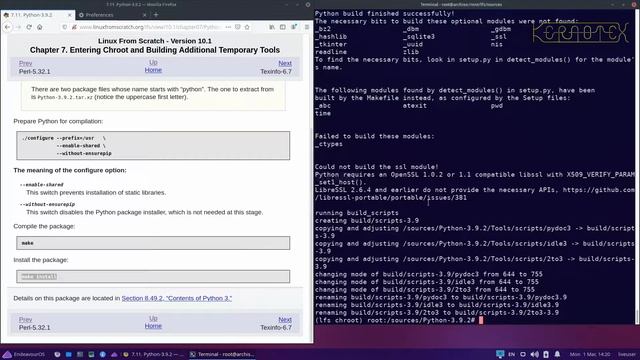Close the Preferences tab
This screenshot has width=640, height=360.
click(144, 15)
